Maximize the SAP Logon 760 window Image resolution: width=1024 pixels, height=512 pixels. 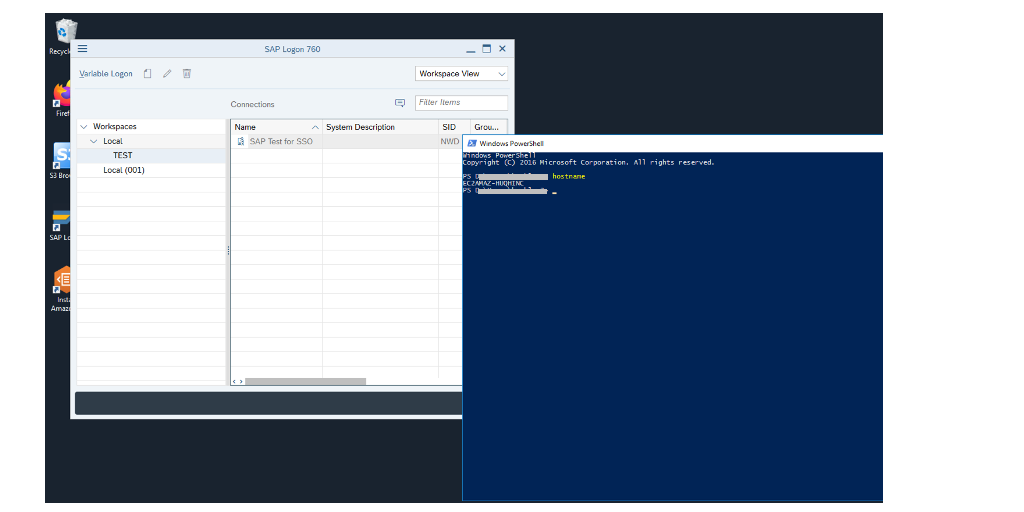(486, 49)
